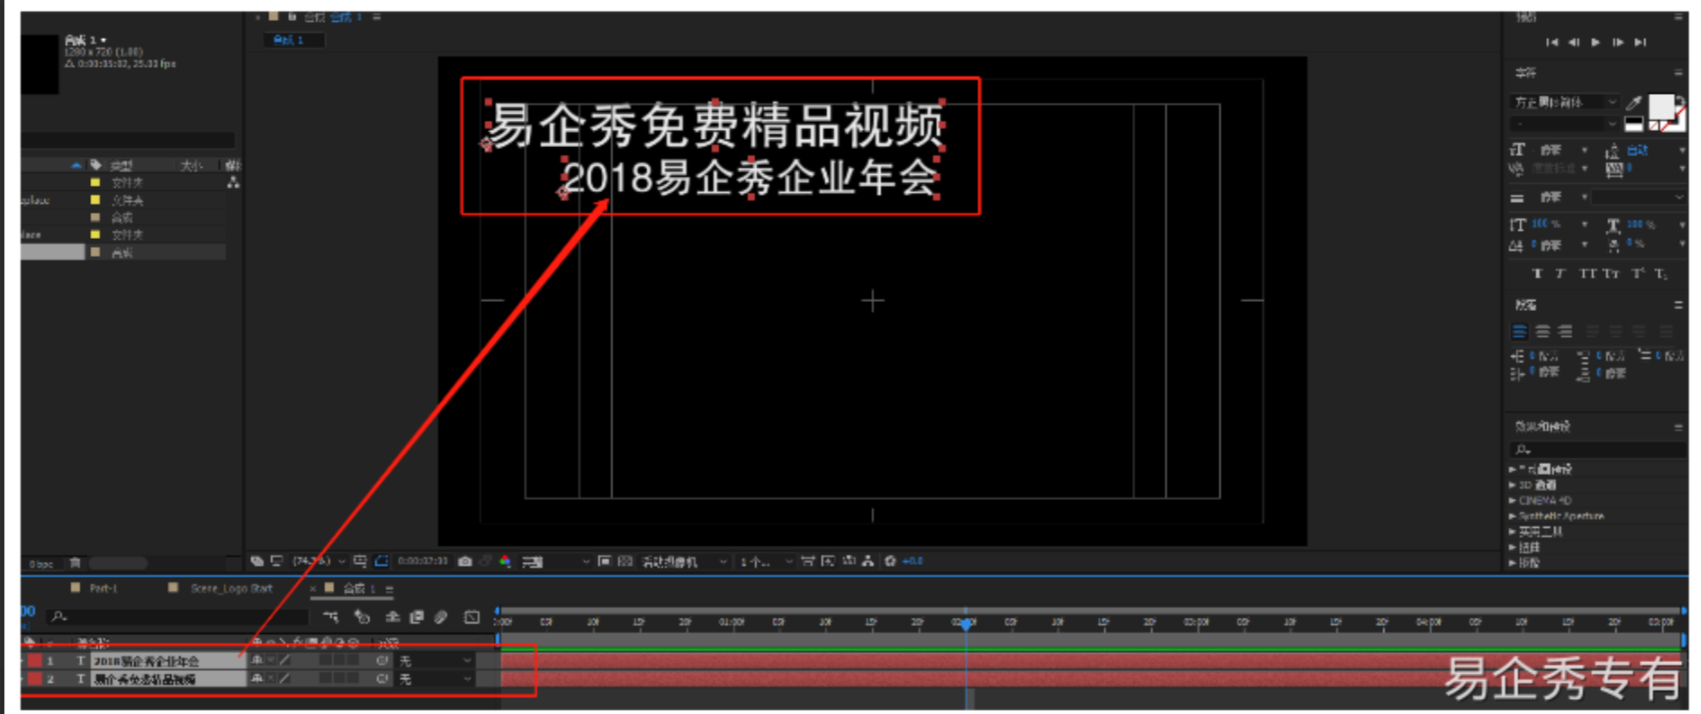Toggle shy switch on layer 1
This screenshot has height=714, width=1701.
(258, 661)
